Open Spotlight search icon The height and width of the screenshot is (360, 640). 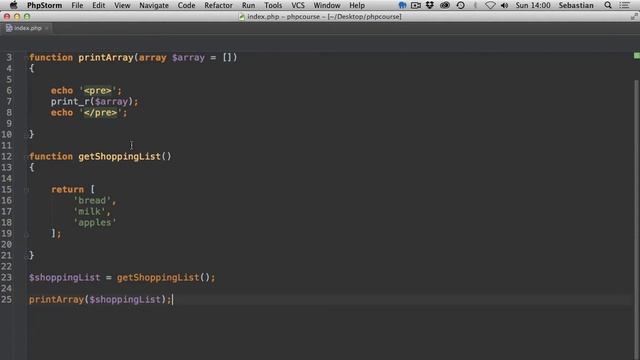[x=608, y=5]
